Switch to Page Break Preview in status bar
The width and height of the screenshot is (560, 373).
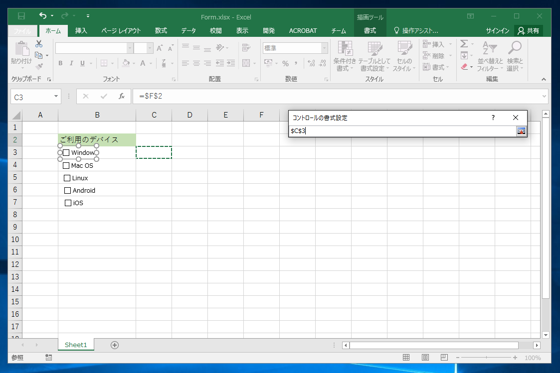[x=444, y=357]
